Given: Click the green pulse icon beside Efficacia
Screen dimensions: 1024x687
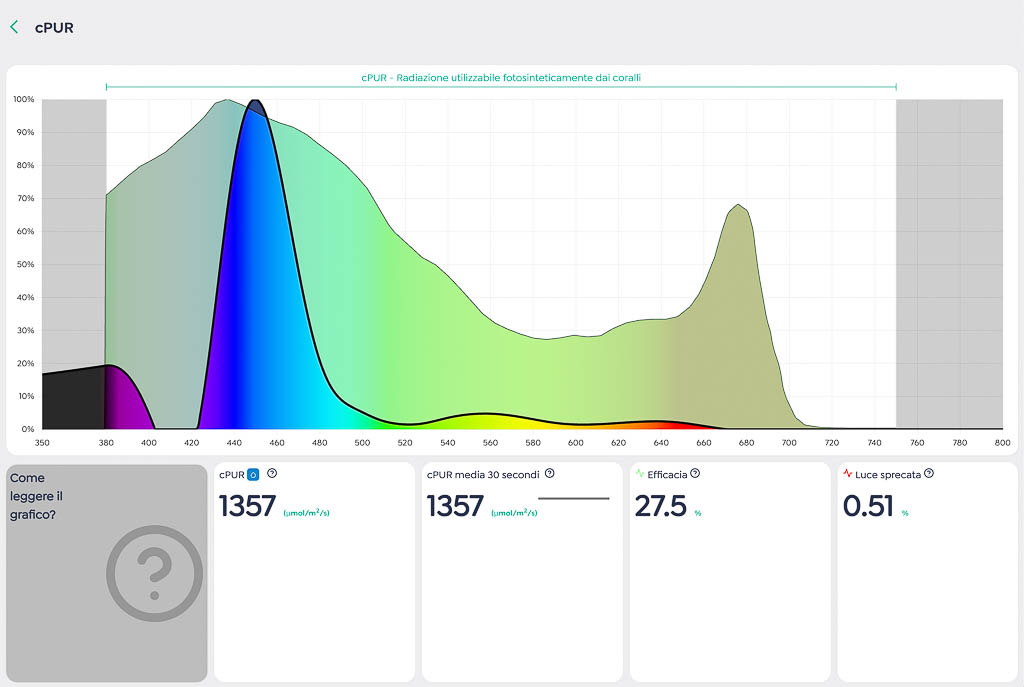Looking at the screenshot, I should click(640, 474).
